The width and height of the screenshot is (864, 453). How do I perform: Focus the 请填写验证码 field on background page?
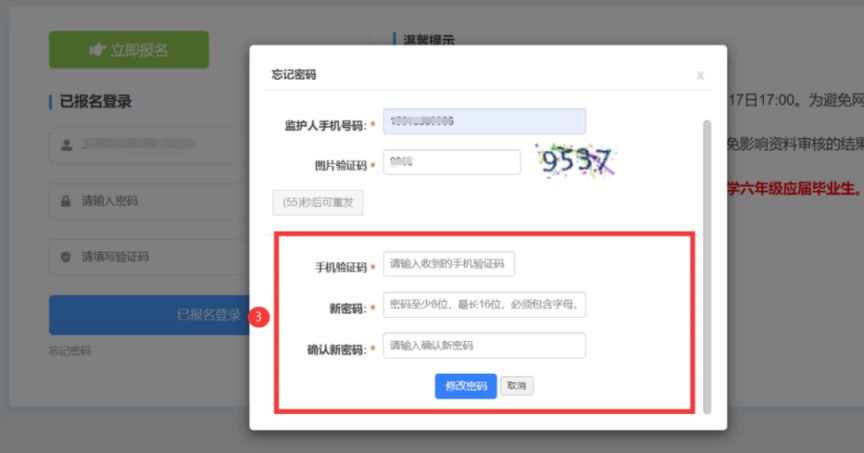pos(149,257)
